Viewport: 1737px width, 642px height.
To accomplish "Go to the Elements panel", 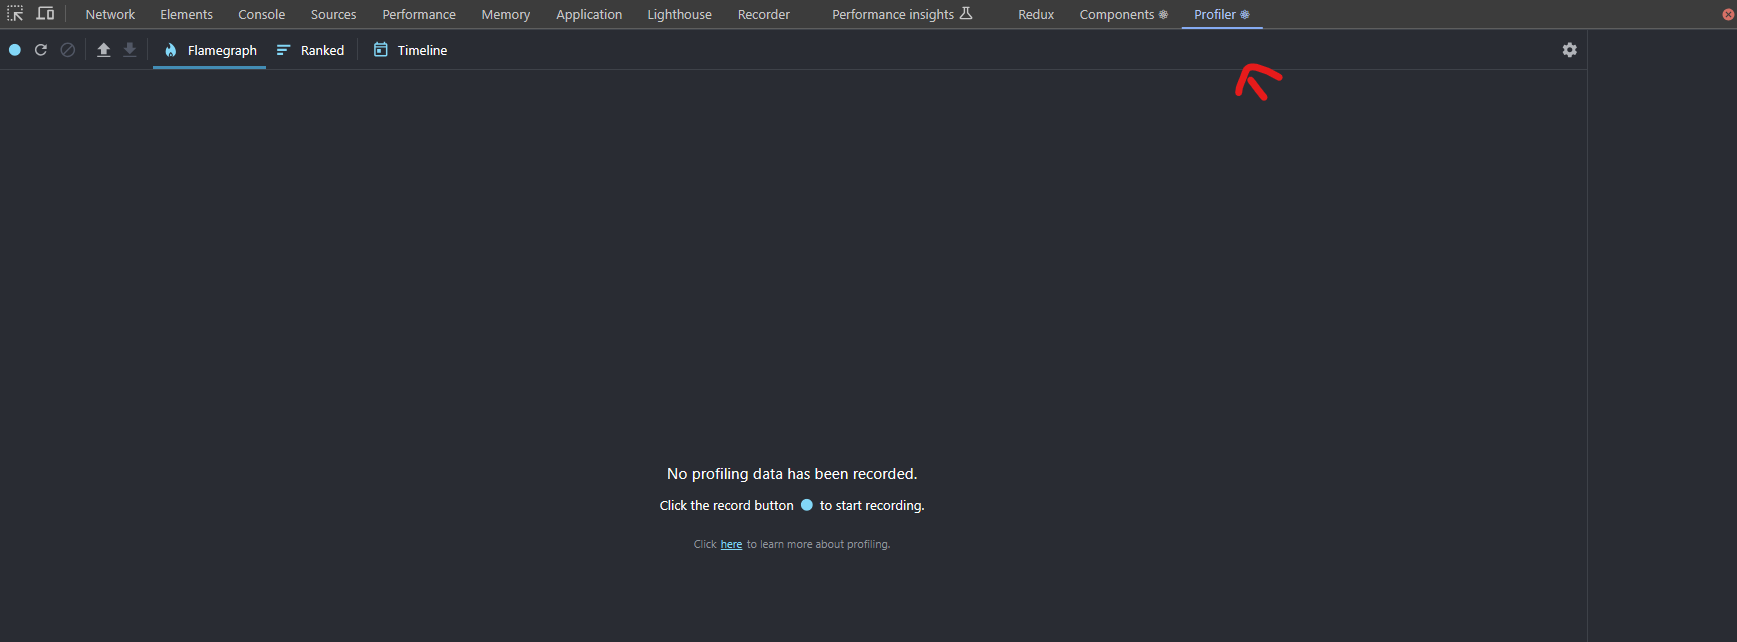I will [186, 14].
